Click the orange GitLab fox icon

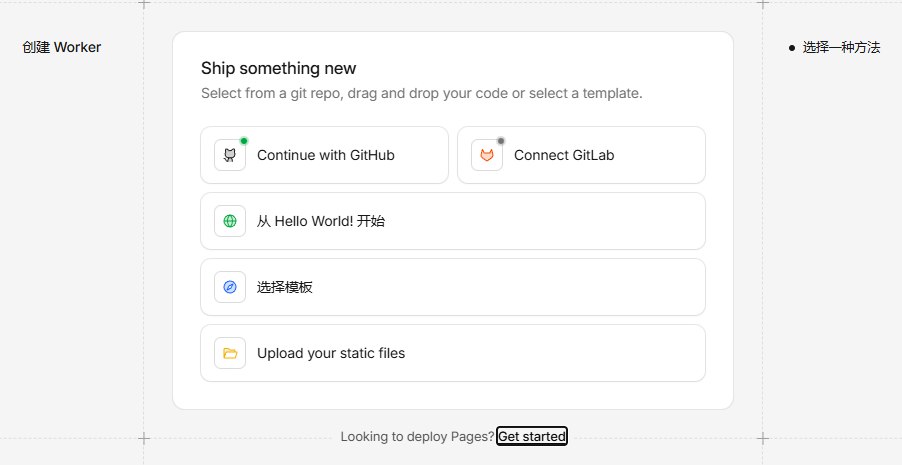(x=487, y=155)
